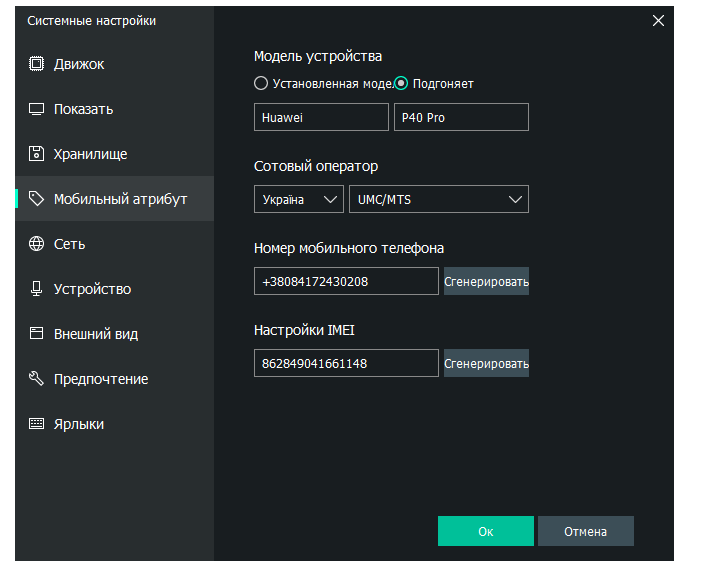Image resolution: width=702 pixels, height=582 pixels.
Task: Click the disk icon beside Хранилище
Action: [x=36, y=154]
